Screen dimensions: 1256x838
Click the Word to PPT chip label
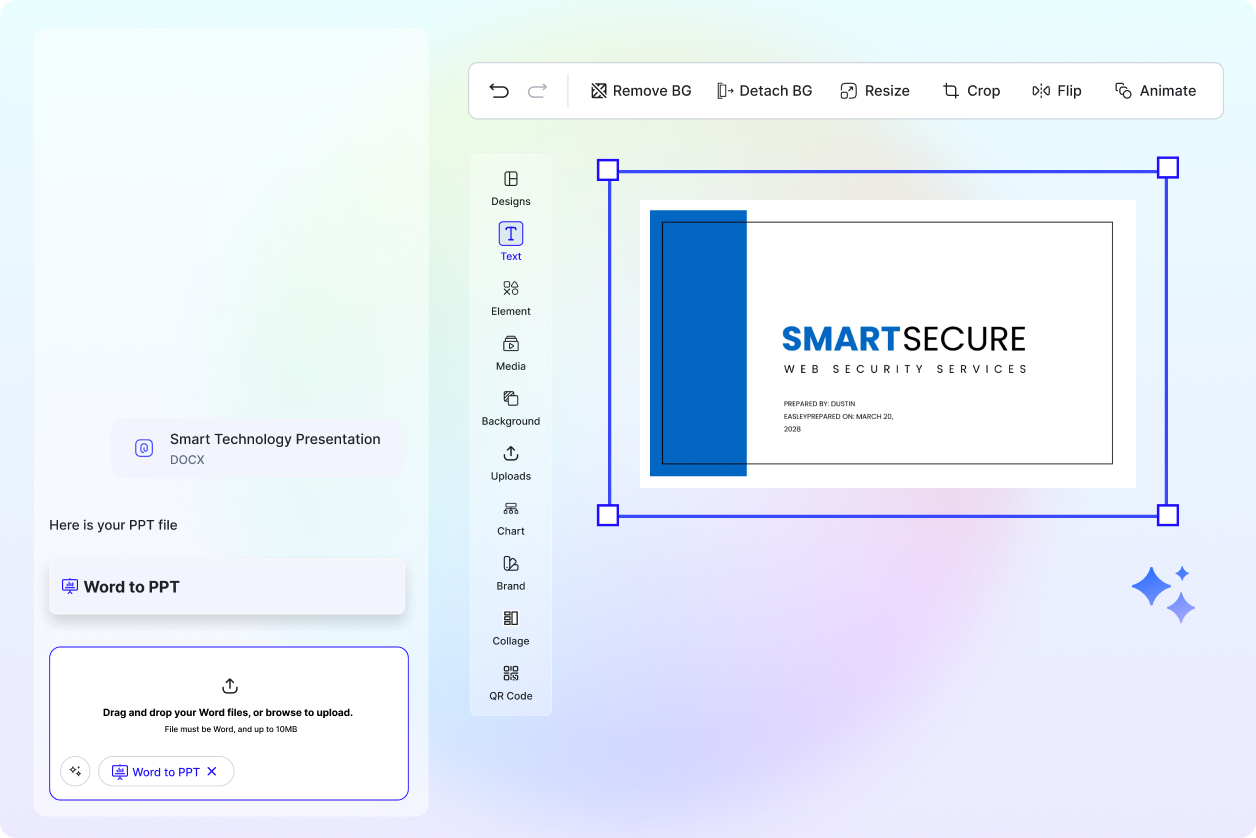point(166,772)
